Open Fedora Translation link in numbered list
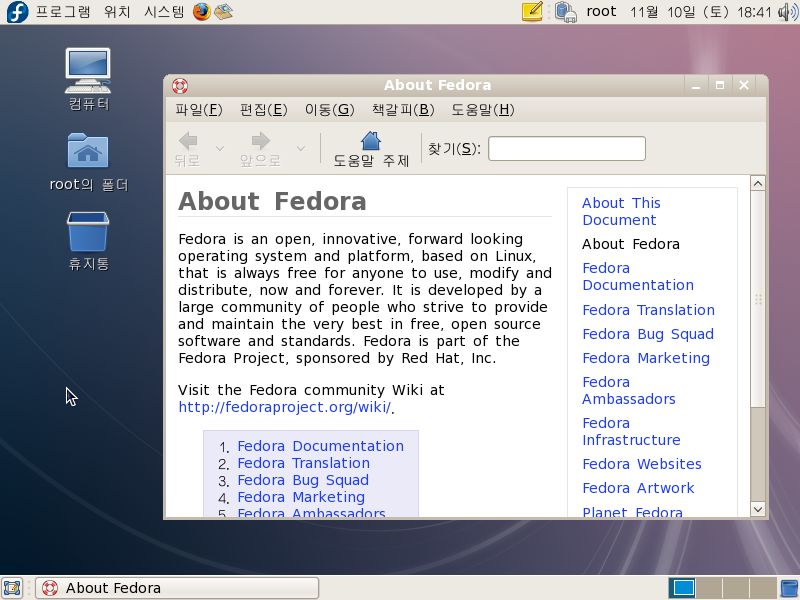Screen dimensions: 800x600 (x=304, y=463)
